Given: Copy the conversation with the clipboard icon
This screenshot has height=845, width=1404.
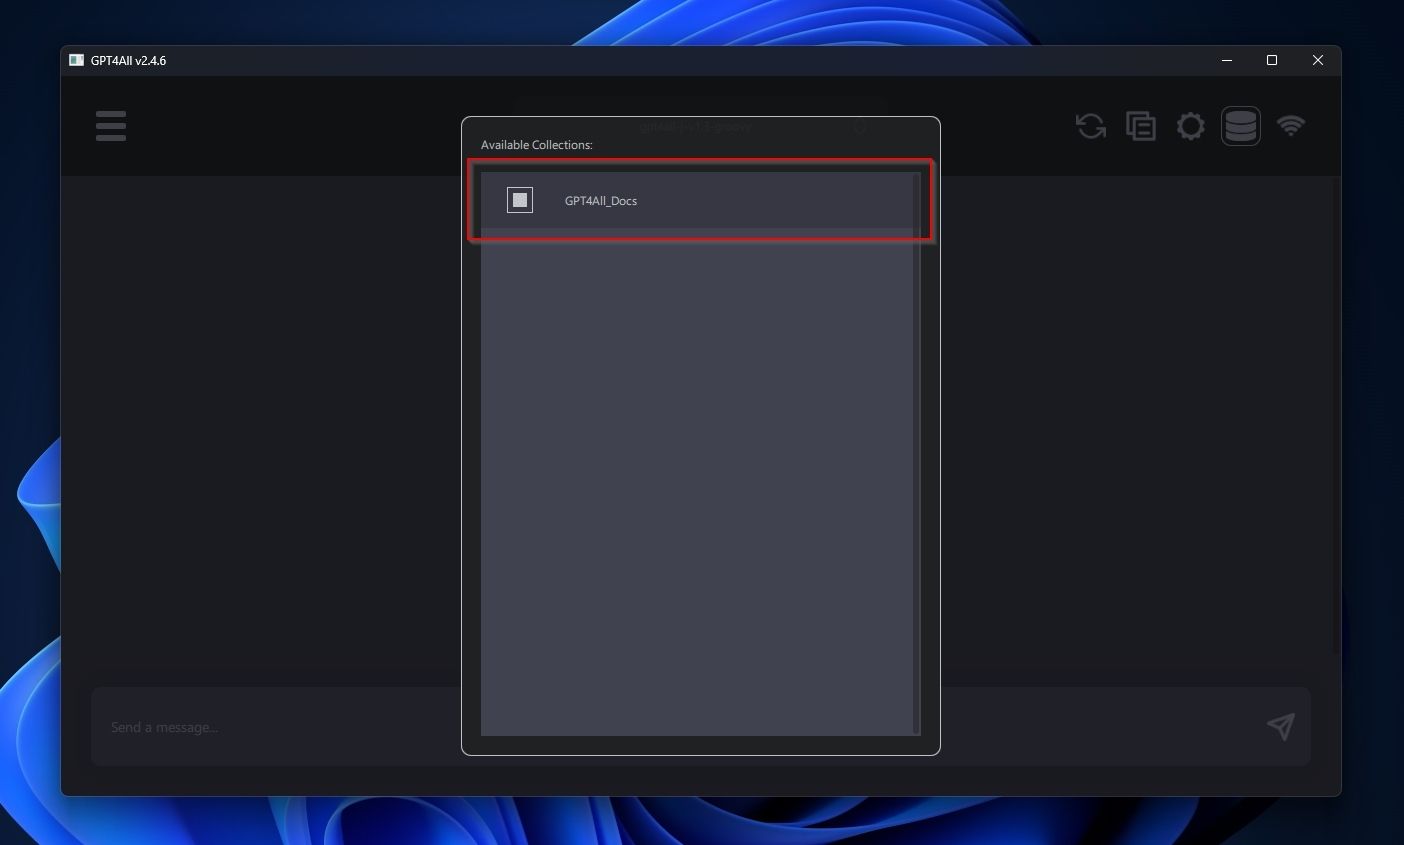Looking at the screenshot, I should point(1140,126).
